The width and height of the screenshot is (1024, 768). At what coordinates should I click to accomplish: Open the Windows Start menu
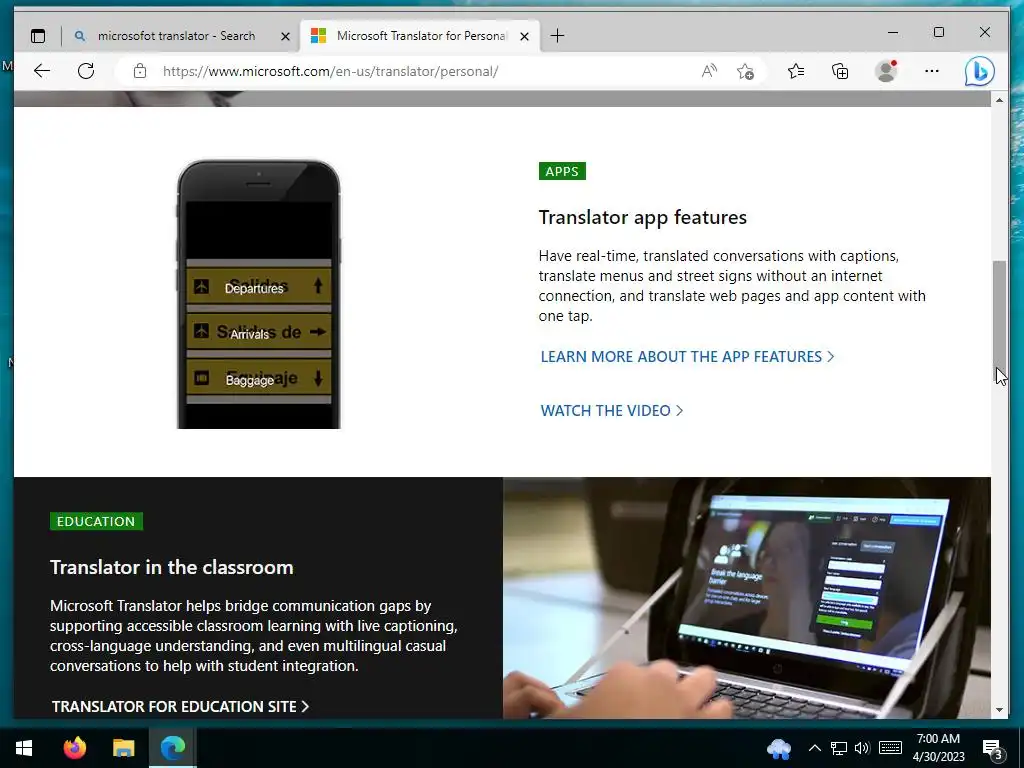24,748
